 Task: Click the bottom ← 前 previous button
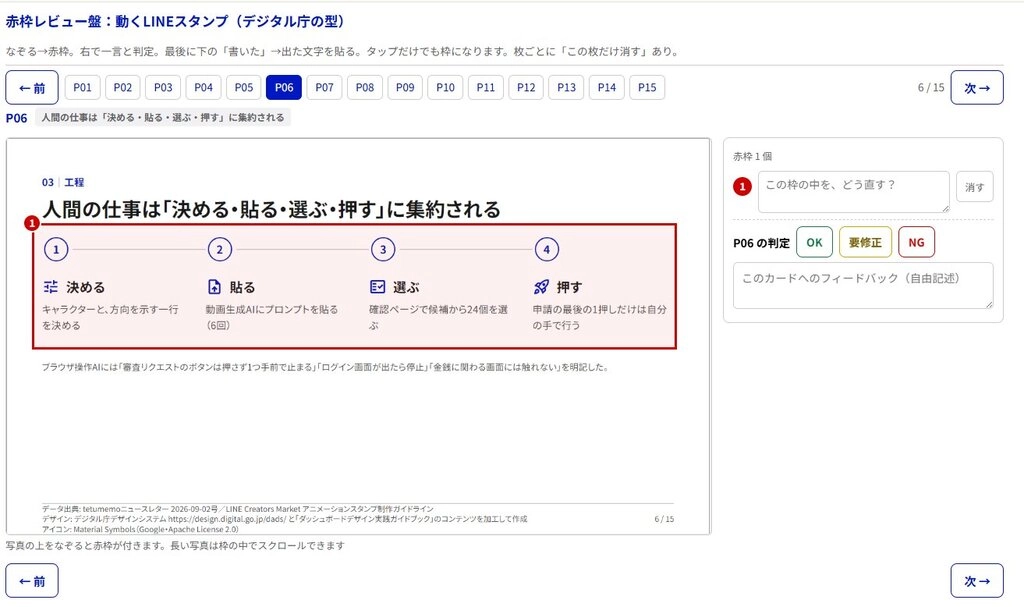(x=32, y=581)
